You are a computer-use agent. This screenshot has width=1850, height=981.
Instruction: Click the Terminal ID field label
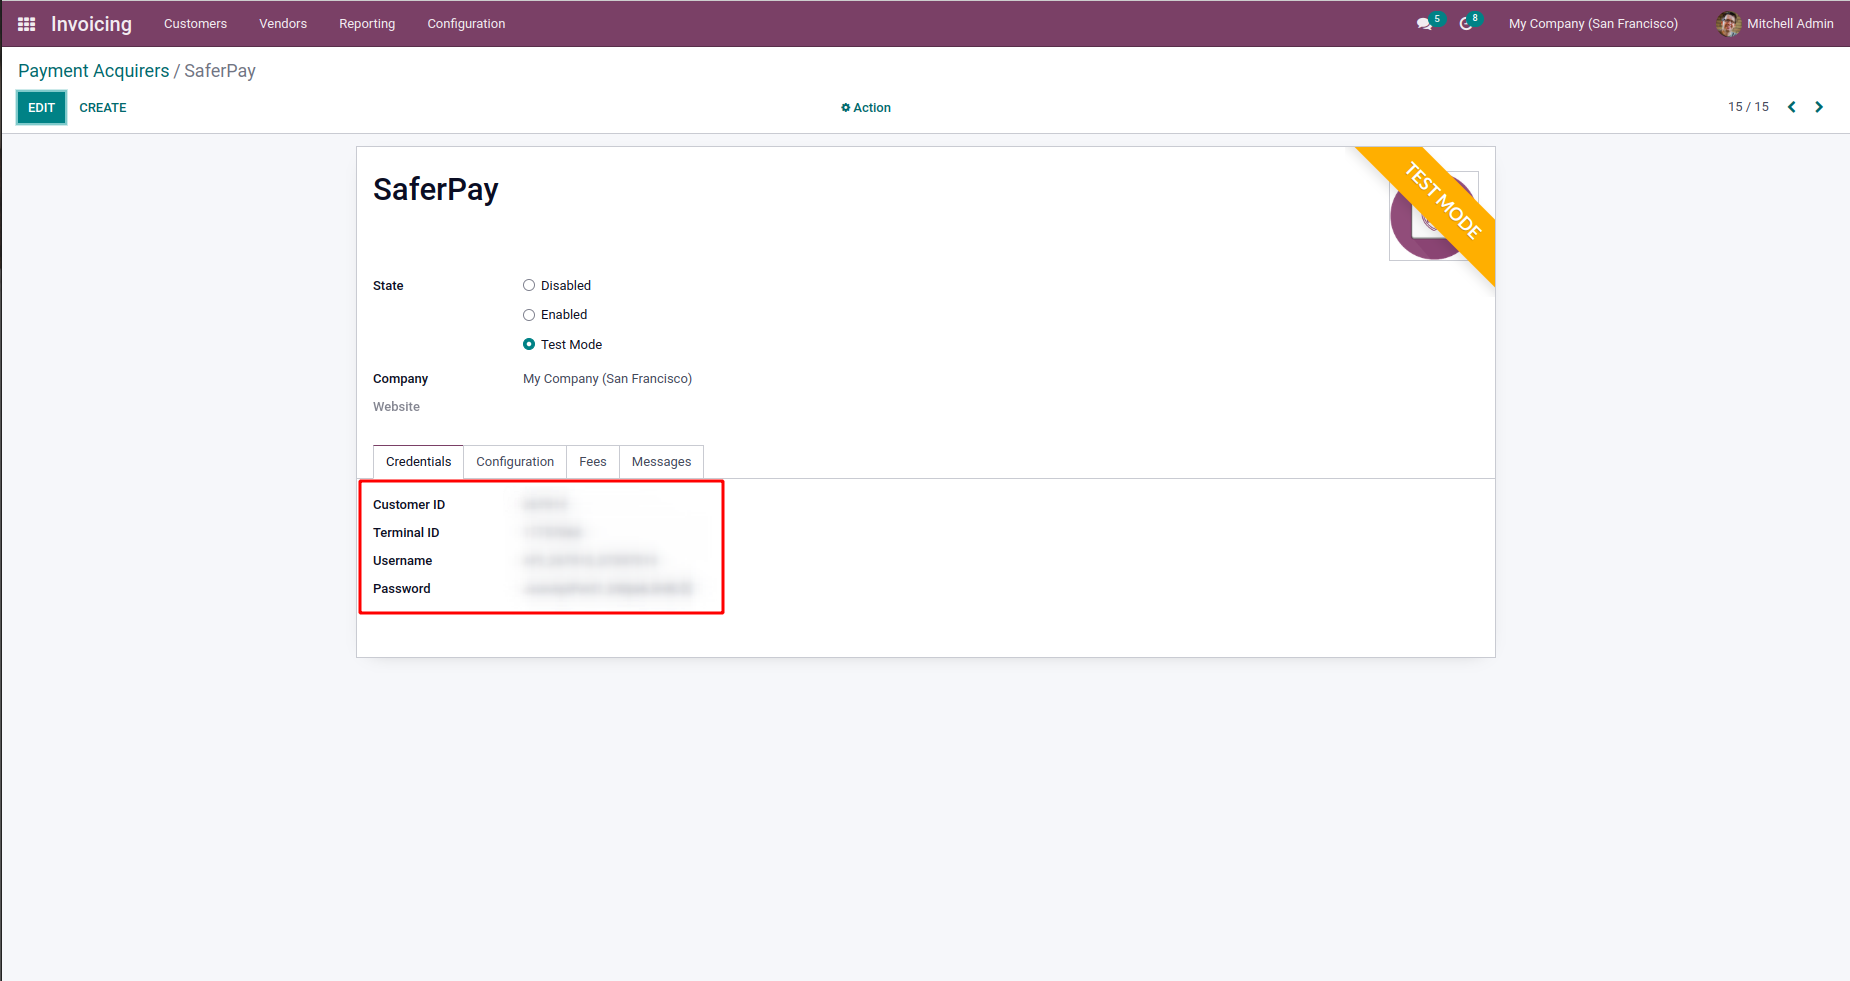coord(406,533)
